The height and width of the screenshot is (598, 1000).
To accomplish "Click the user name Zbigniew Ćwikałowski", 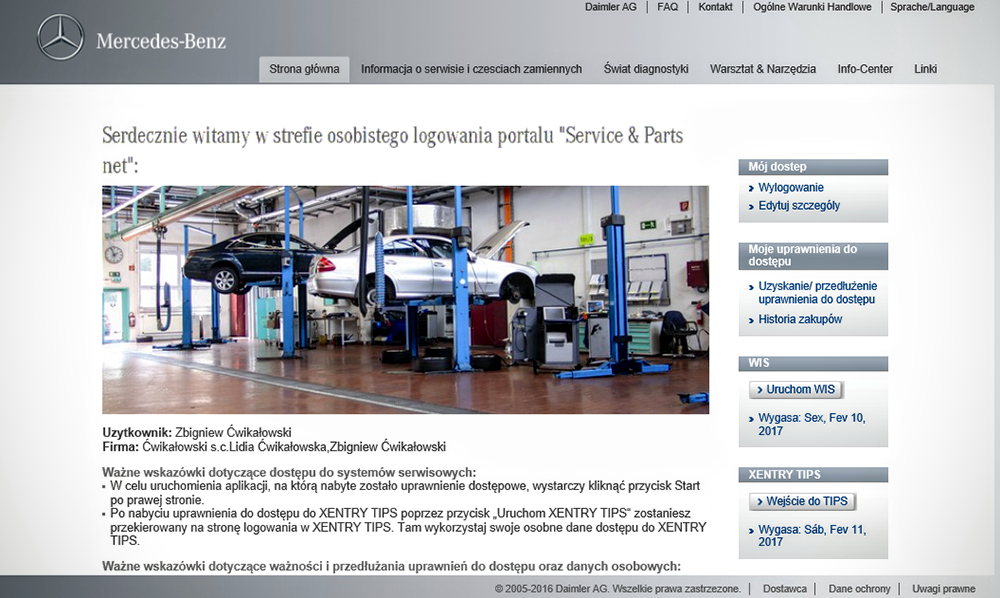I will coord(233,433).
